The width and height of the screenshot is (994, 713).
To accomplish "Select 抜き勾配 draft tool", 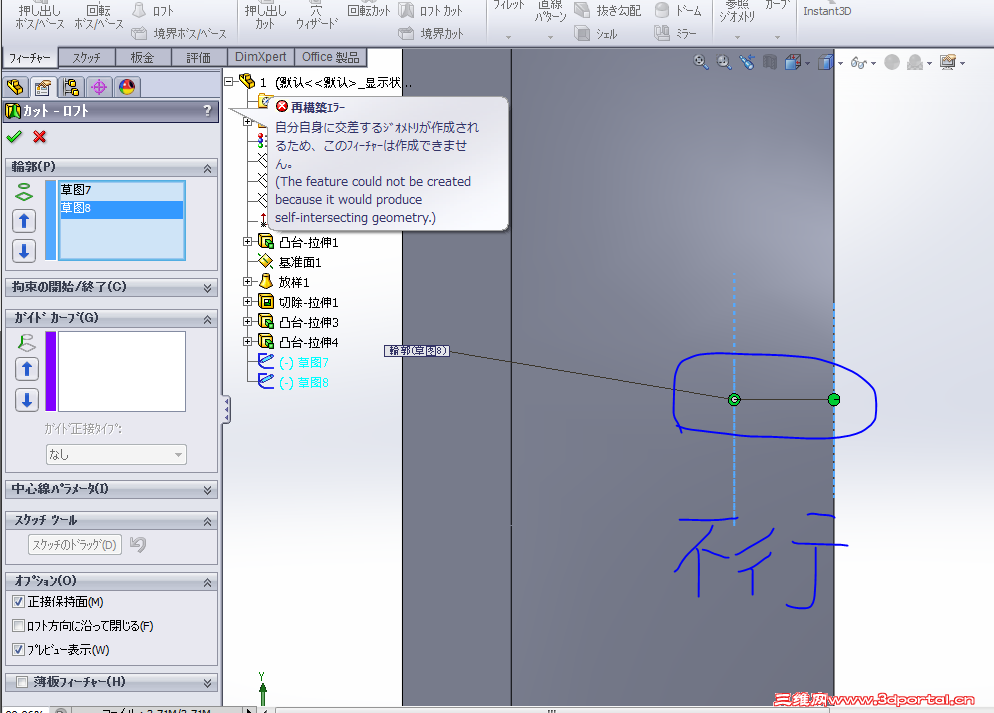I will click(x=607, y=11).
